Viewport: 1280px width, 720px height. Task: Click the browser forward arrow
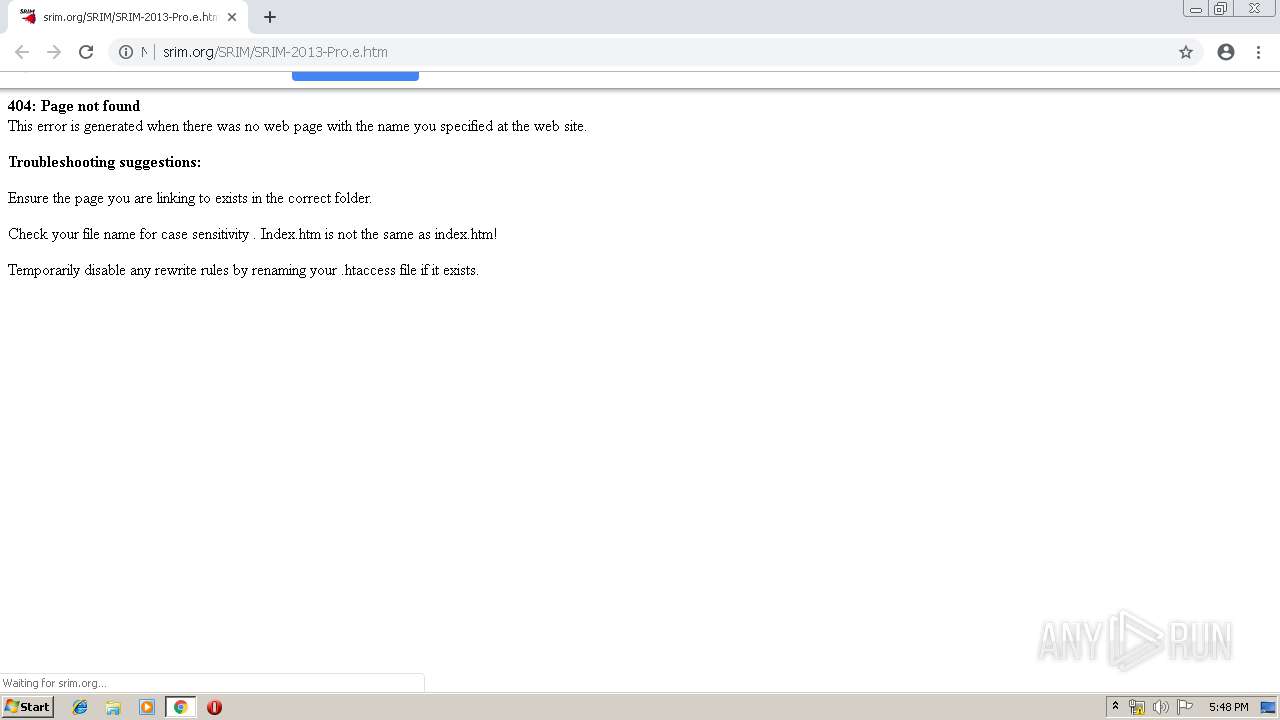(x=54, y=52)
